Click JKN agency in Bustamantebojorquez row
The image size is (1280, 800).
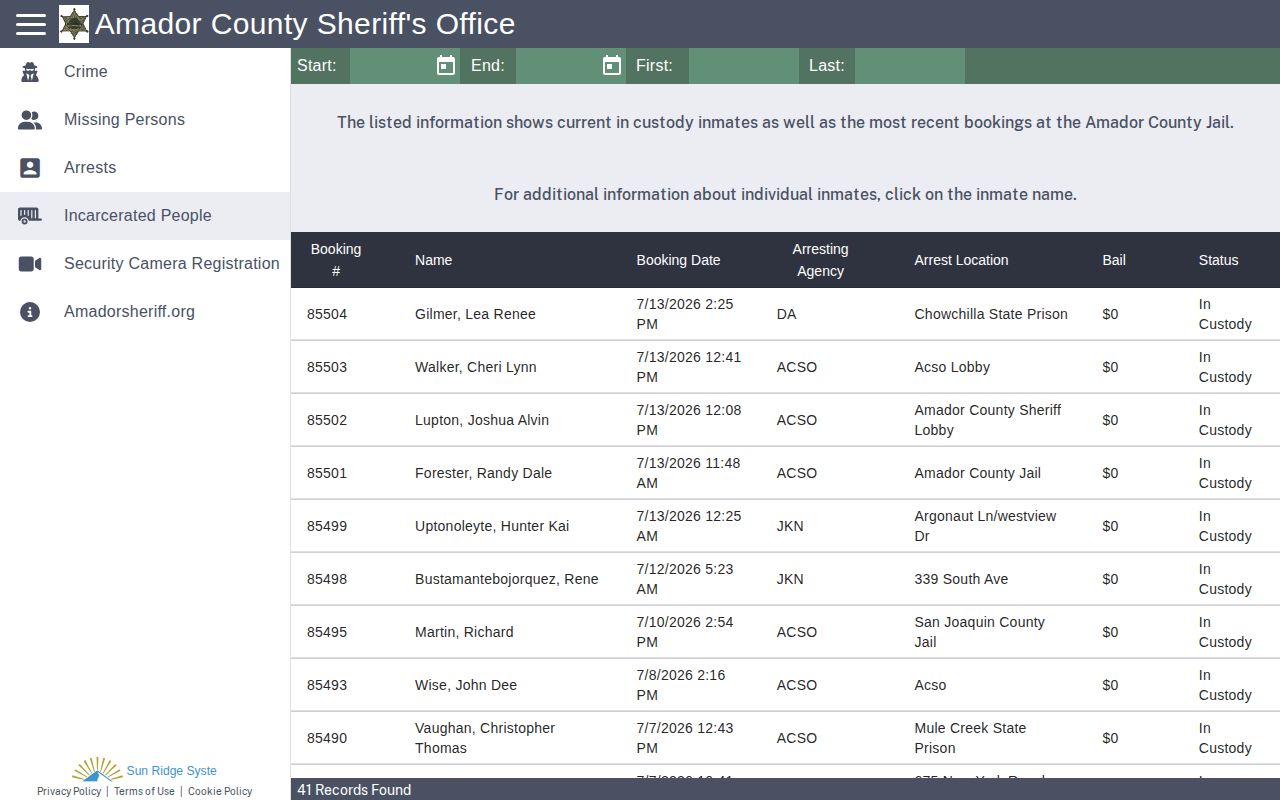(790, 579)
